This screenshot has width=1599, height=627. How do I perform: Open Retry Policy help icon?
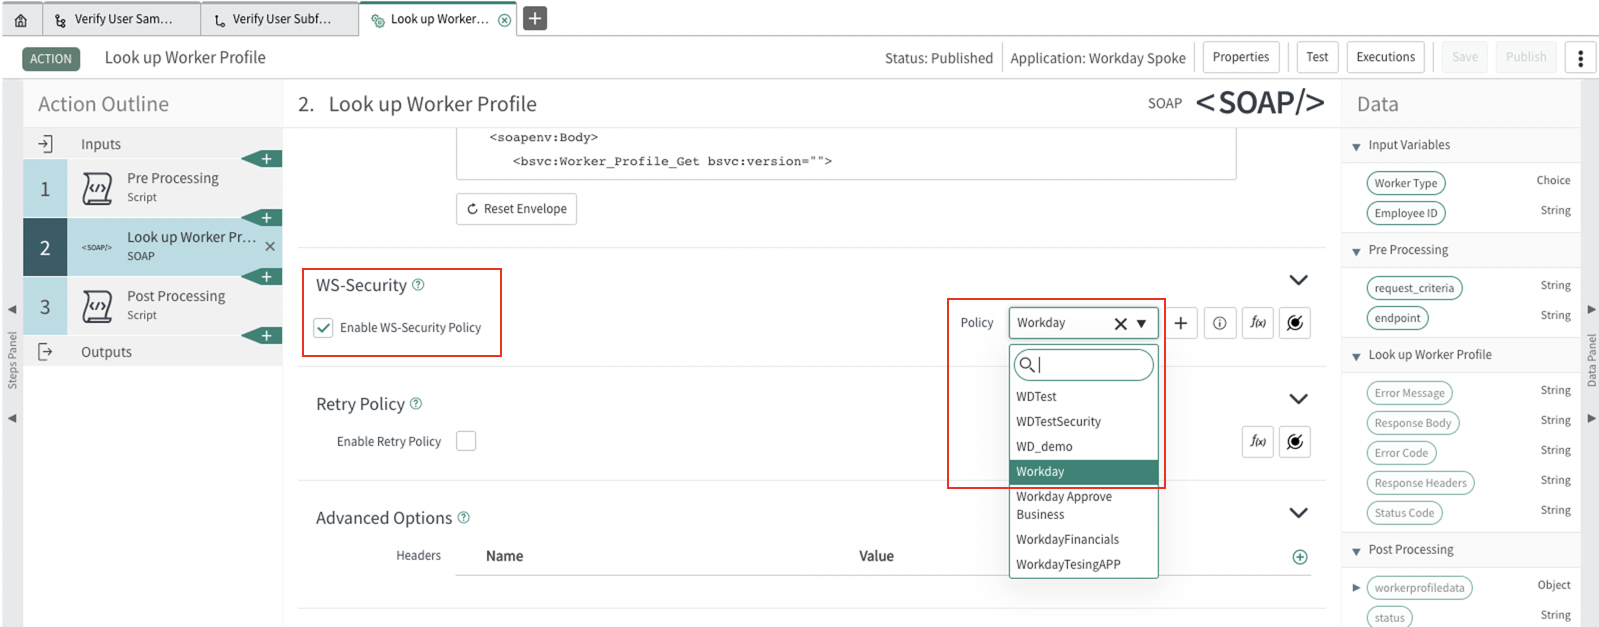416,404
